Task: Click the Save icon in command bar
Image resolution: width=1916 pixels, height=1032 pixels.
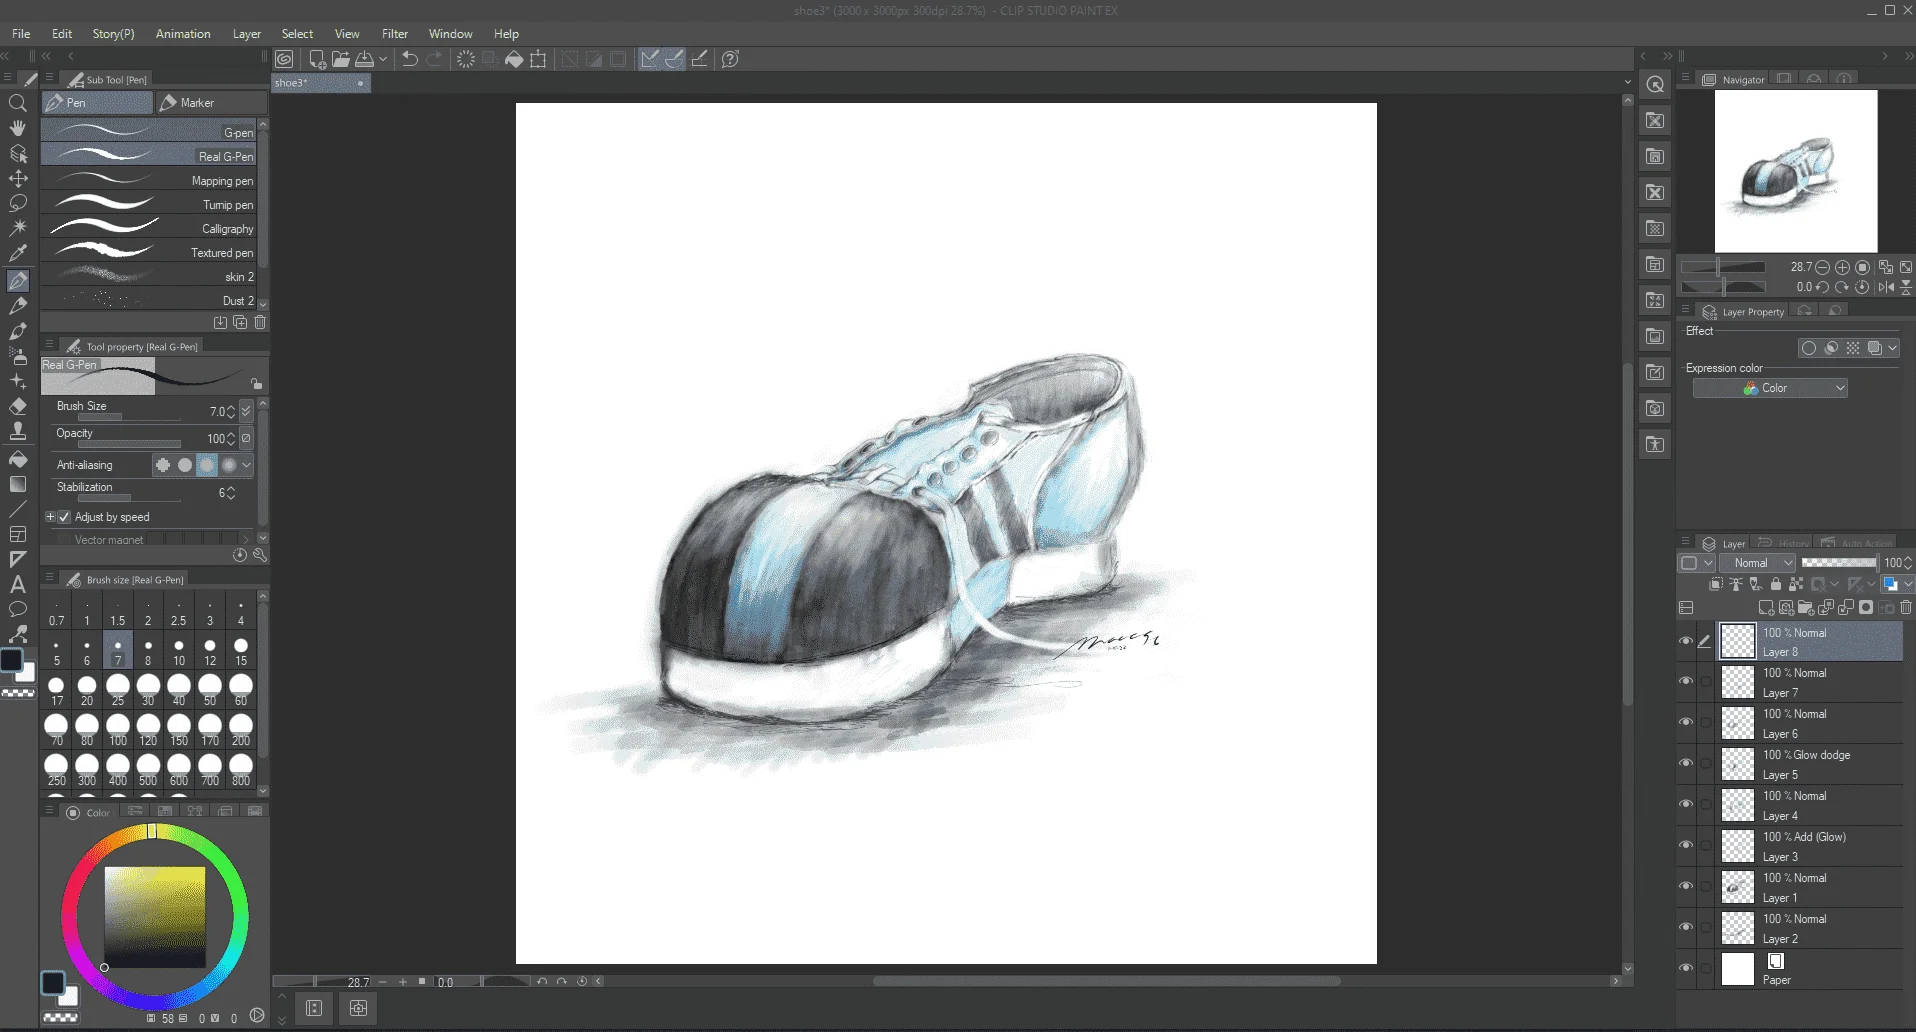Action: (365, 59)
